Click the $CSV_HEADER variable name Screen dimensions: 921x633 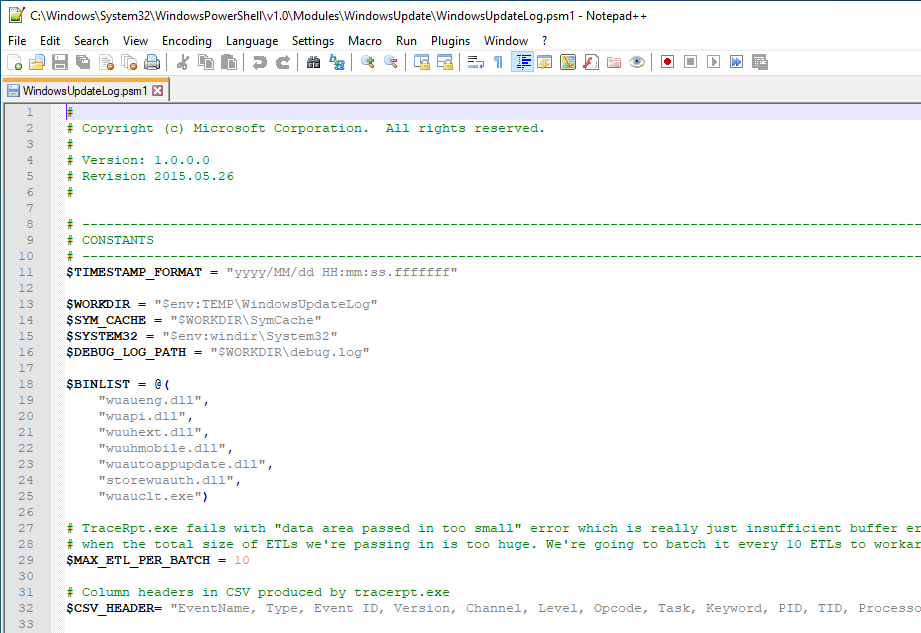pos(110,608)
